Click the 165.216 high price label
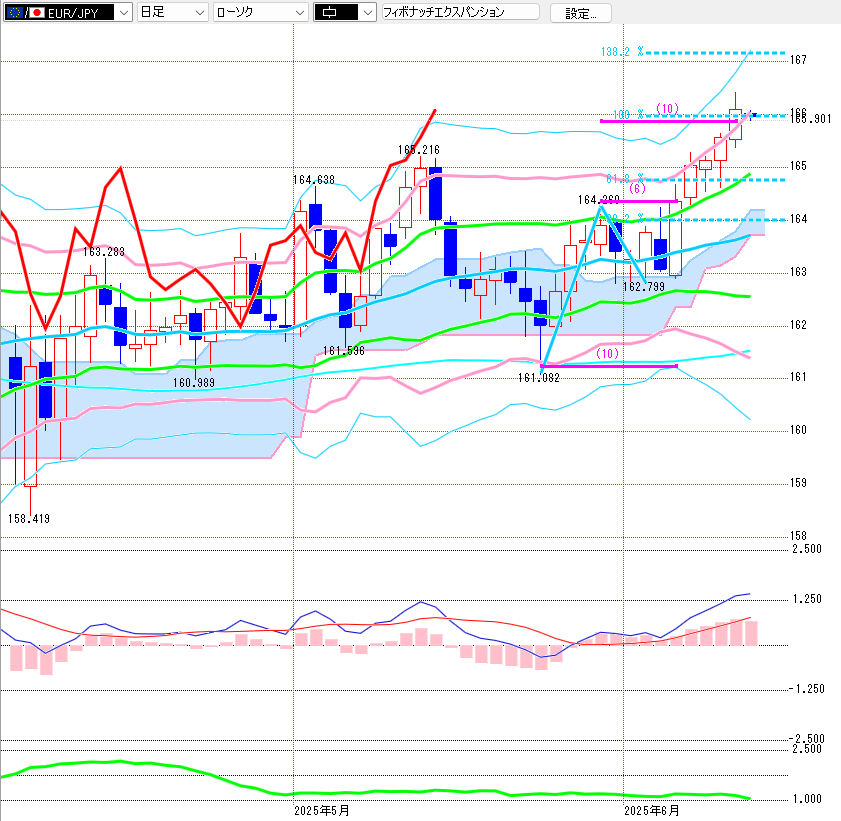841x821 pixels. point(419,150)
